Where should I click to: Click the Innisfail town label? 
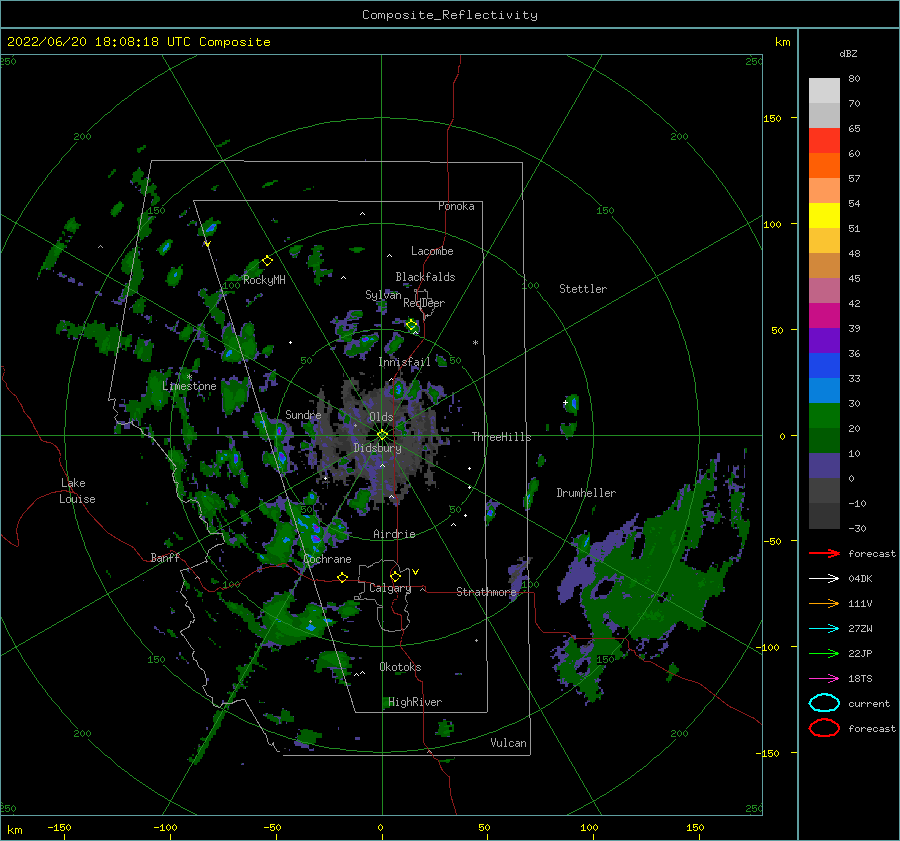tap(404, 362)
